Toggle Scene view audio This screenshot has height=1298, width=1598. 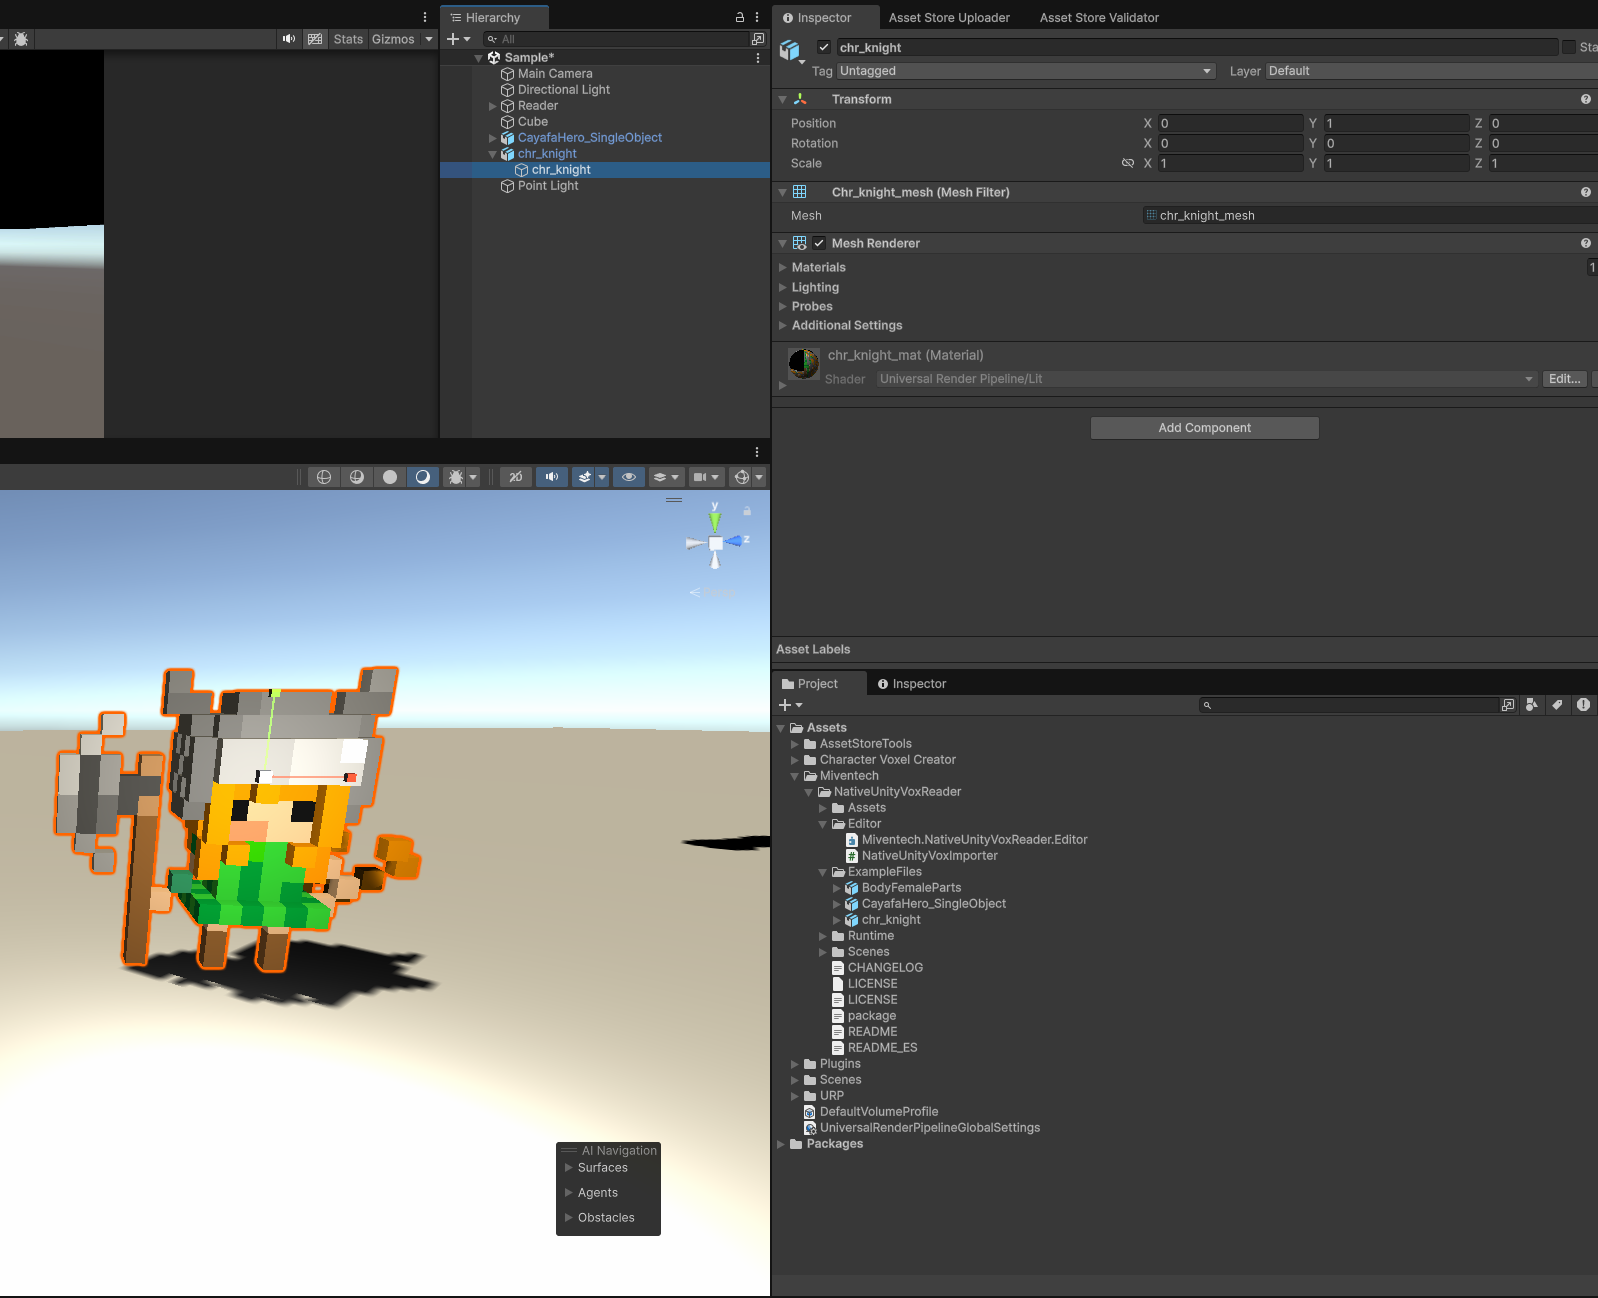(x=551, y=477)
